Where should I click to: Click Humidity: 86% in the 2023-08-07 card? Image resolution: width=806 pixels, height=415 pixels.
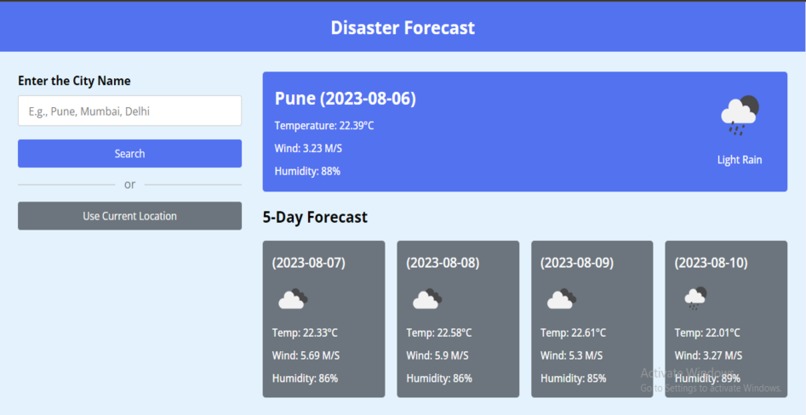[305, 378]
